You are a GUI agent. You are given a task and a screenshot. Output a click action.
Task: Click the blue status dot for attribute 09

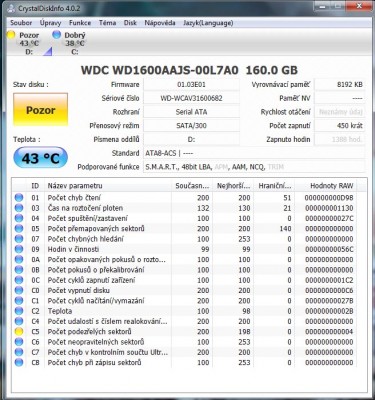(x=19, y=249)
